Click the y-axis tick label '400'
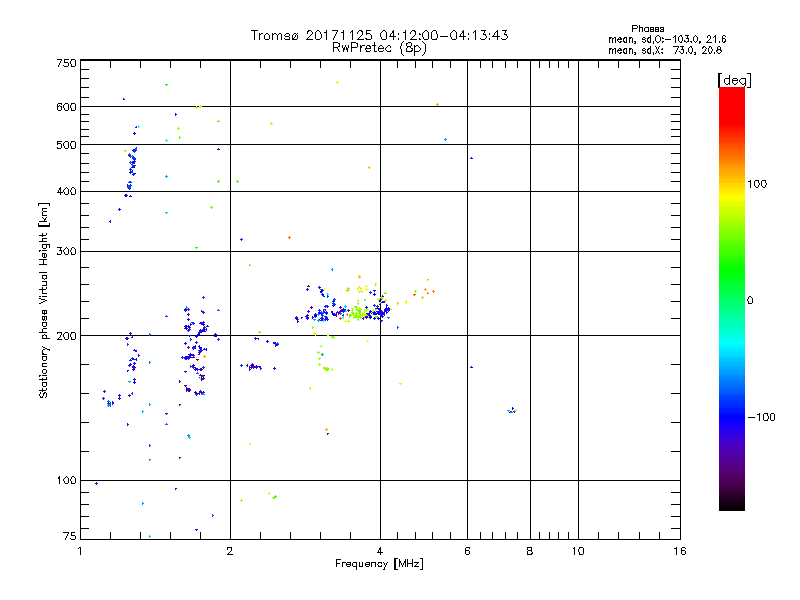 (x=66, y=191)
